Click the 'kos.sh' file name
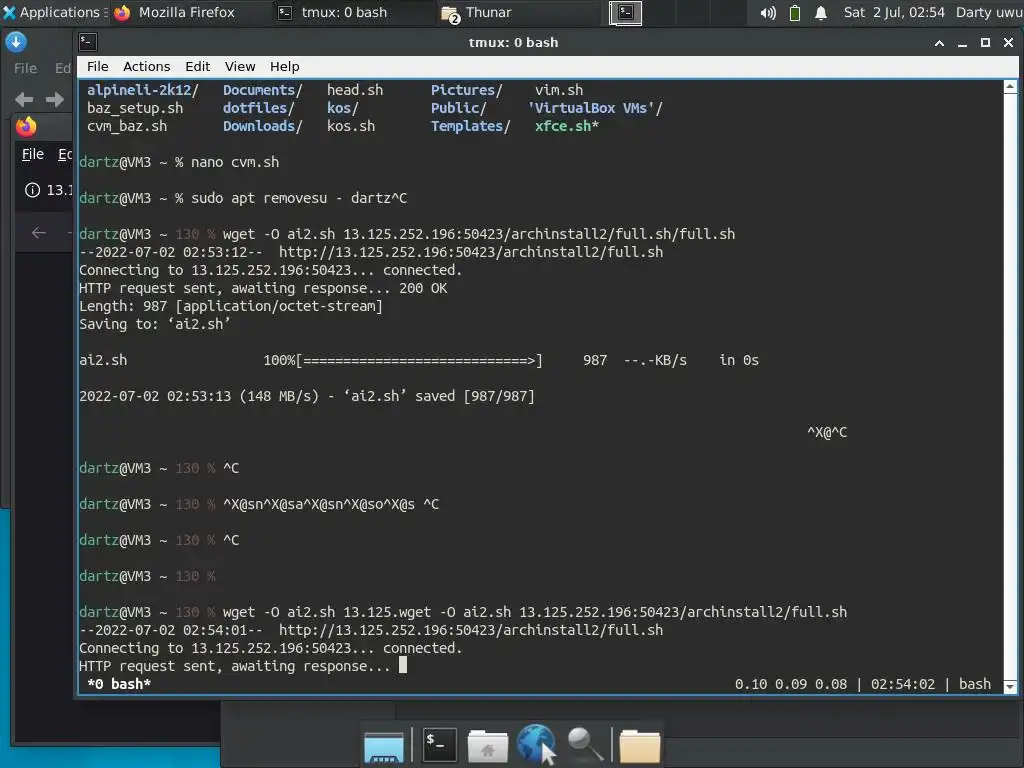 click(x=351, y=126)
